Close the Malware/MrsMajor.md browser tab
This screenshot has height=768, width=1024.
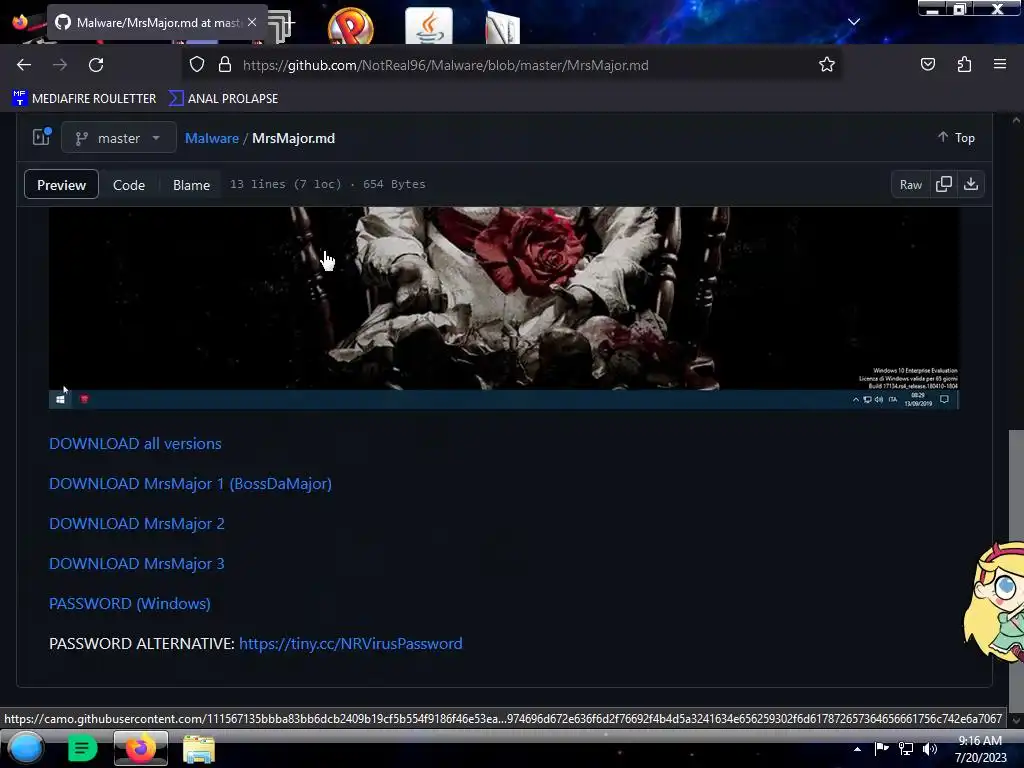click(x=252, y=22)
